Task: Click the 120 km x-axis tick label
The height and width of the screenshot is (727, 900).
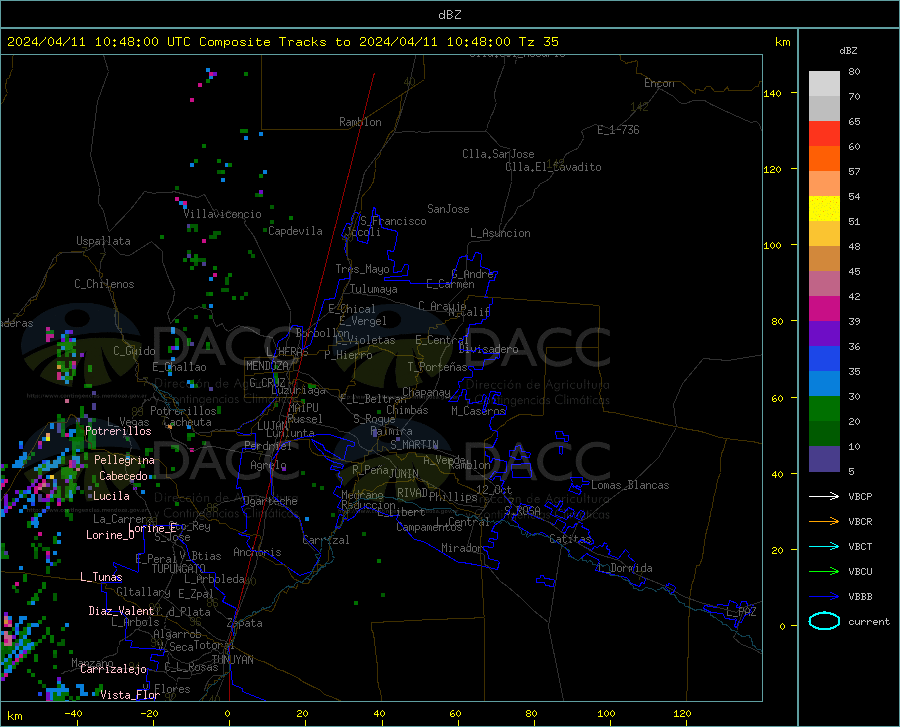Action: 682,713
